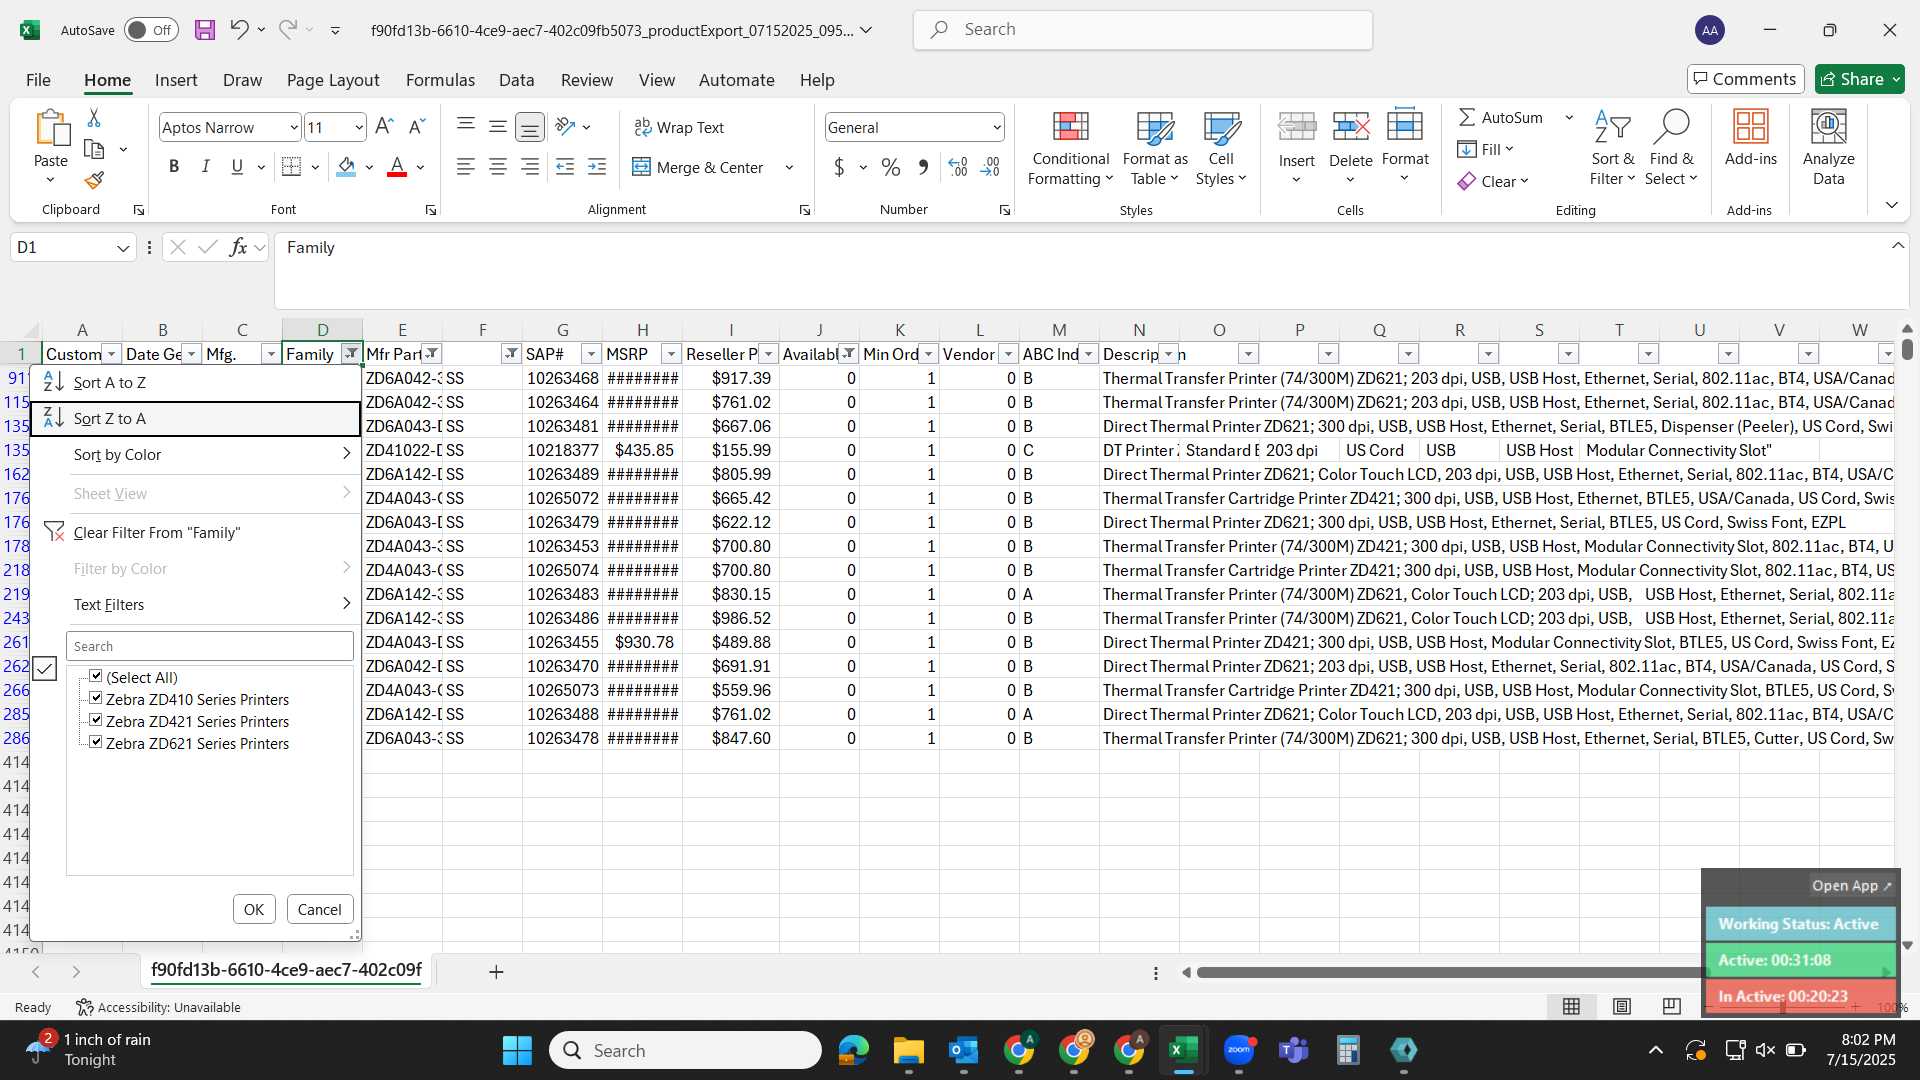Click the Increase Indent icon
Screen dimensions: 1920x1080
[x=597, y=167]
